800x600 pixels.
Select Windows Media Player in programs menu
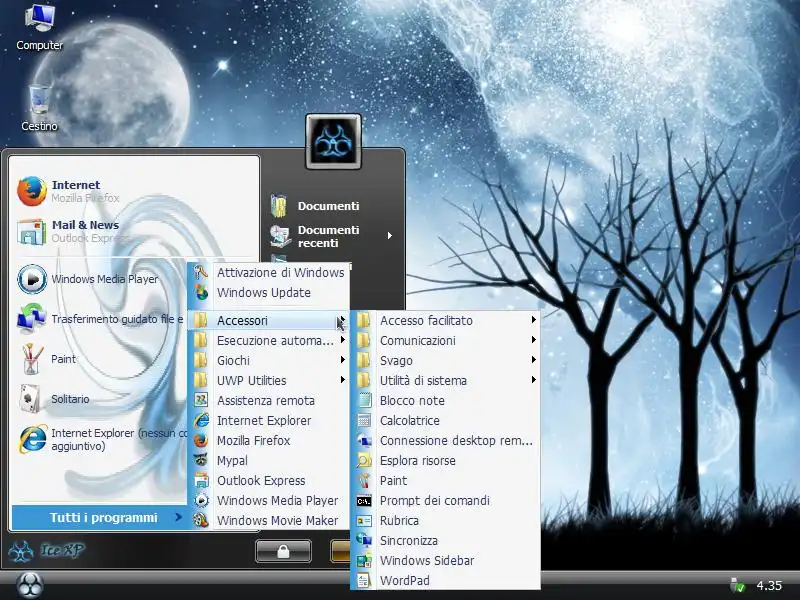click(x=268, y=501)
